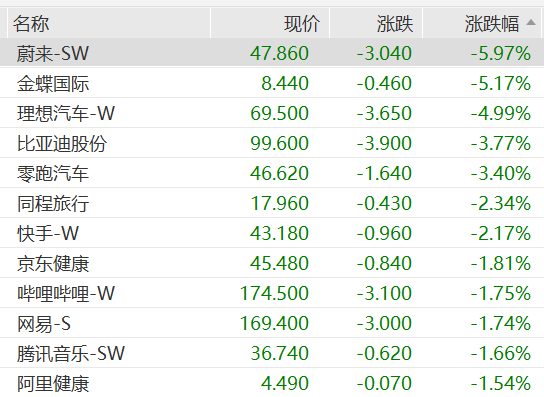Click the -1.74% percentage cell
The width and height of the screenshot is (544, 397).
pyautogui.click(x=501, y=323)
